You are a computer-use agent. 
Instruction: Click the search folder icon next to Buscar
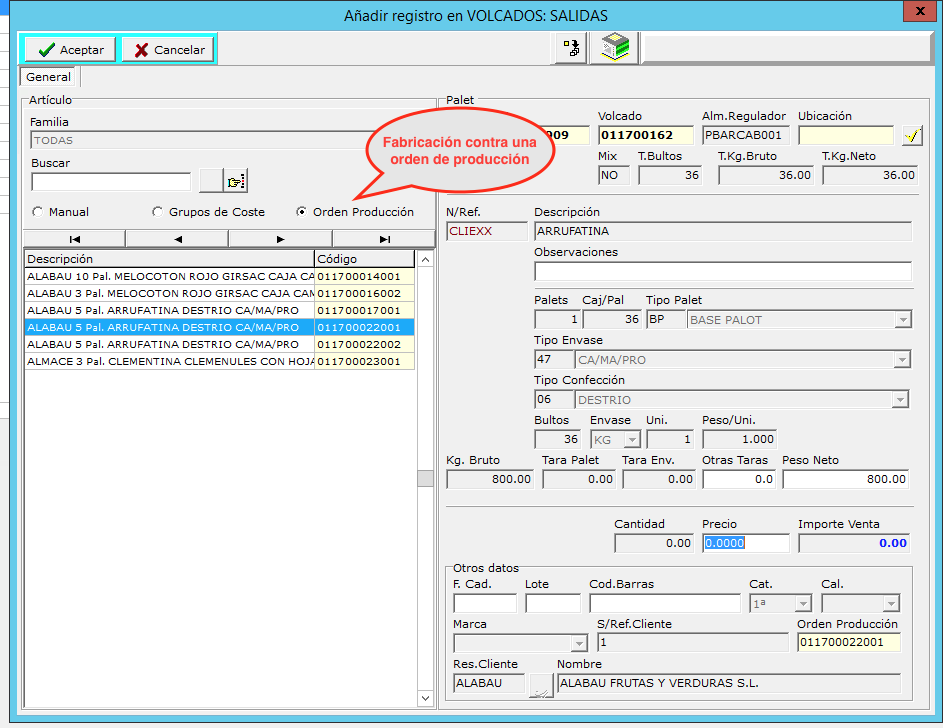click(236, 181)
